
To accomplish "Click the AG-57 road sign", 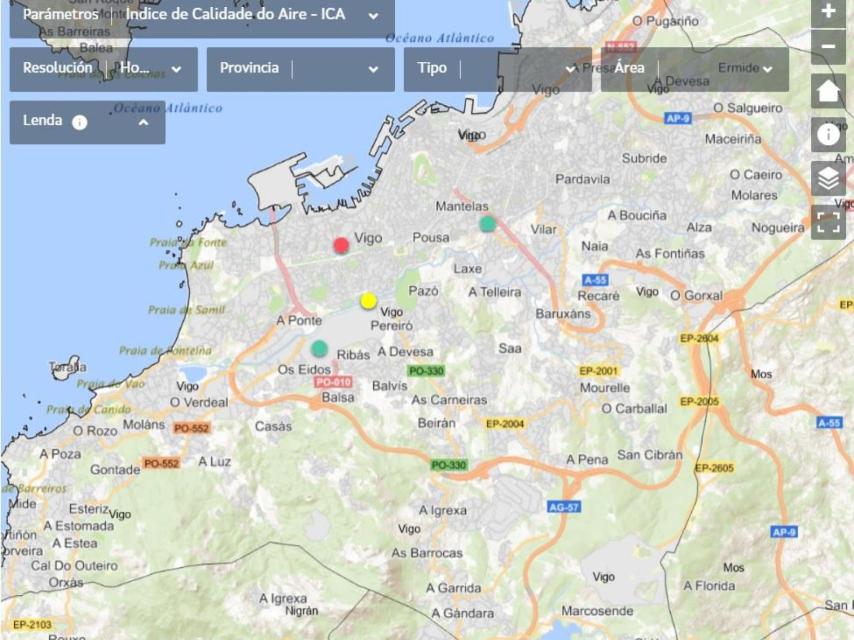I will point(564,507).
